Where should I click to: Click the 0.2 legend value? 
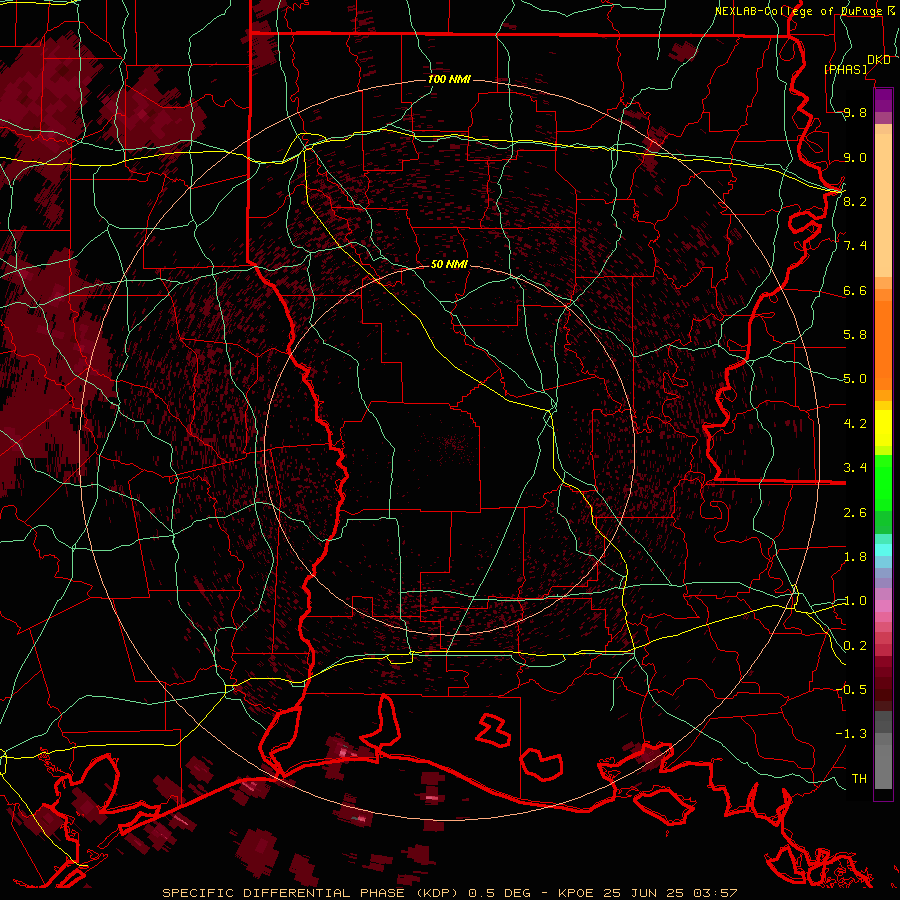[855, 645]
